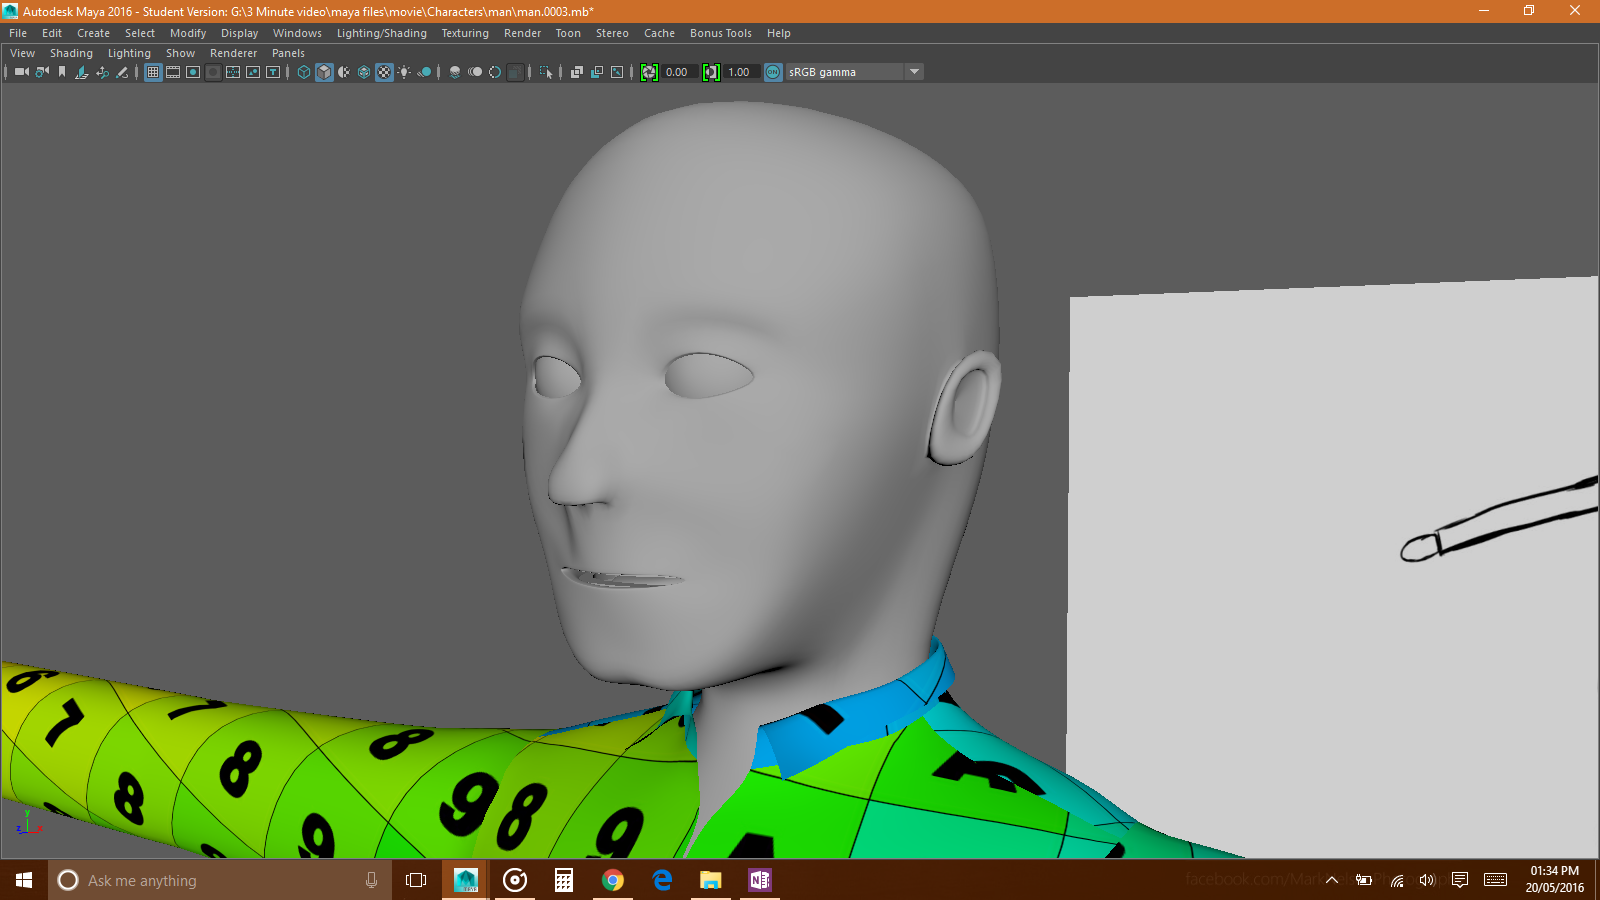The height and width of the screenshot is (900, 1600).
Task: Click the Isolate Select icon
Action: pyautogui.click(x=546, y=72)
